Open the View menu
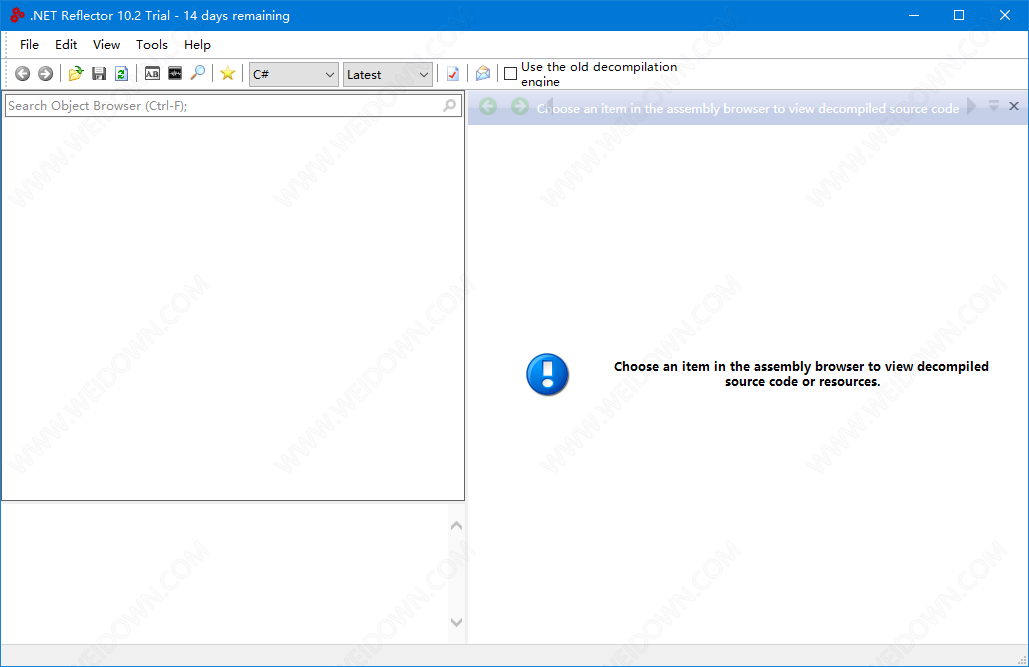Image resolution: width=1029 pixels, height=667 pixels. pos(106,45)
